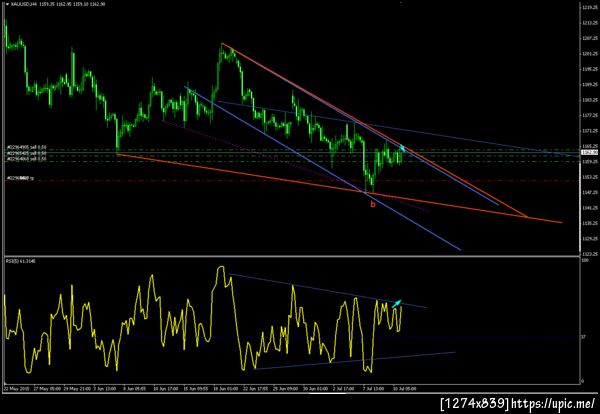Click the RSI scale label 100
The height and width of the screenshot is (414, 600).
click(584, 261)
